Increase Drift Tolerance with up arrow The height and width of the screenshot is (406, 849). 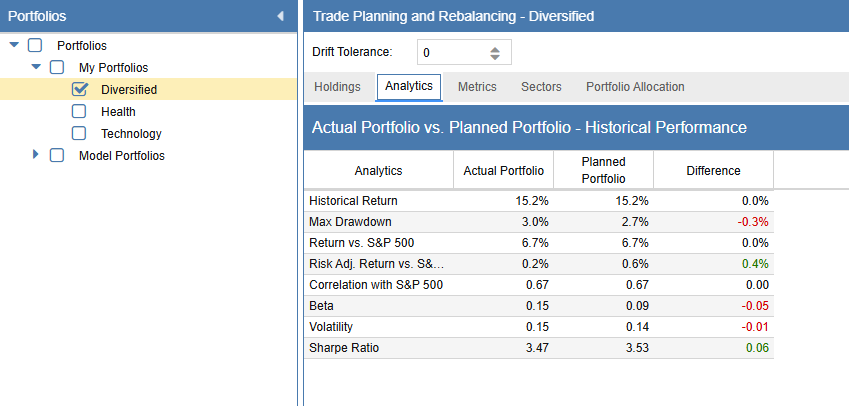[495, 48]
